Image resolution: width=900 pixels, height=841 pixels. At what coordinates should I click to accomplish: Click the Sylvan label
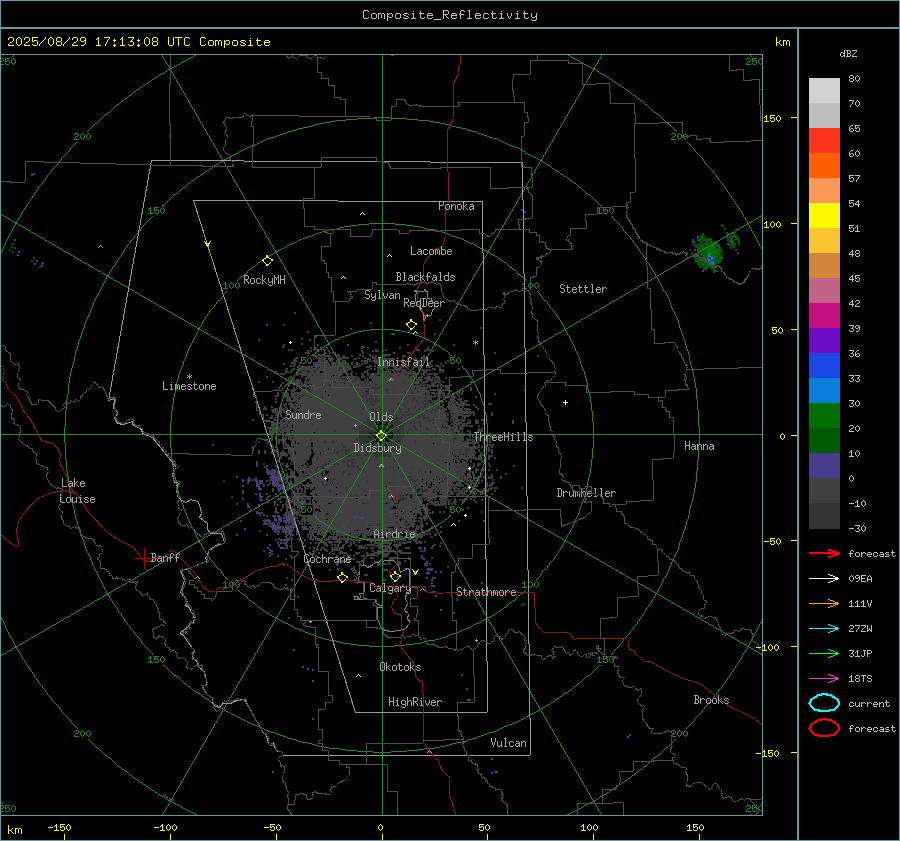pyautogui.click(x=382, y=295)
